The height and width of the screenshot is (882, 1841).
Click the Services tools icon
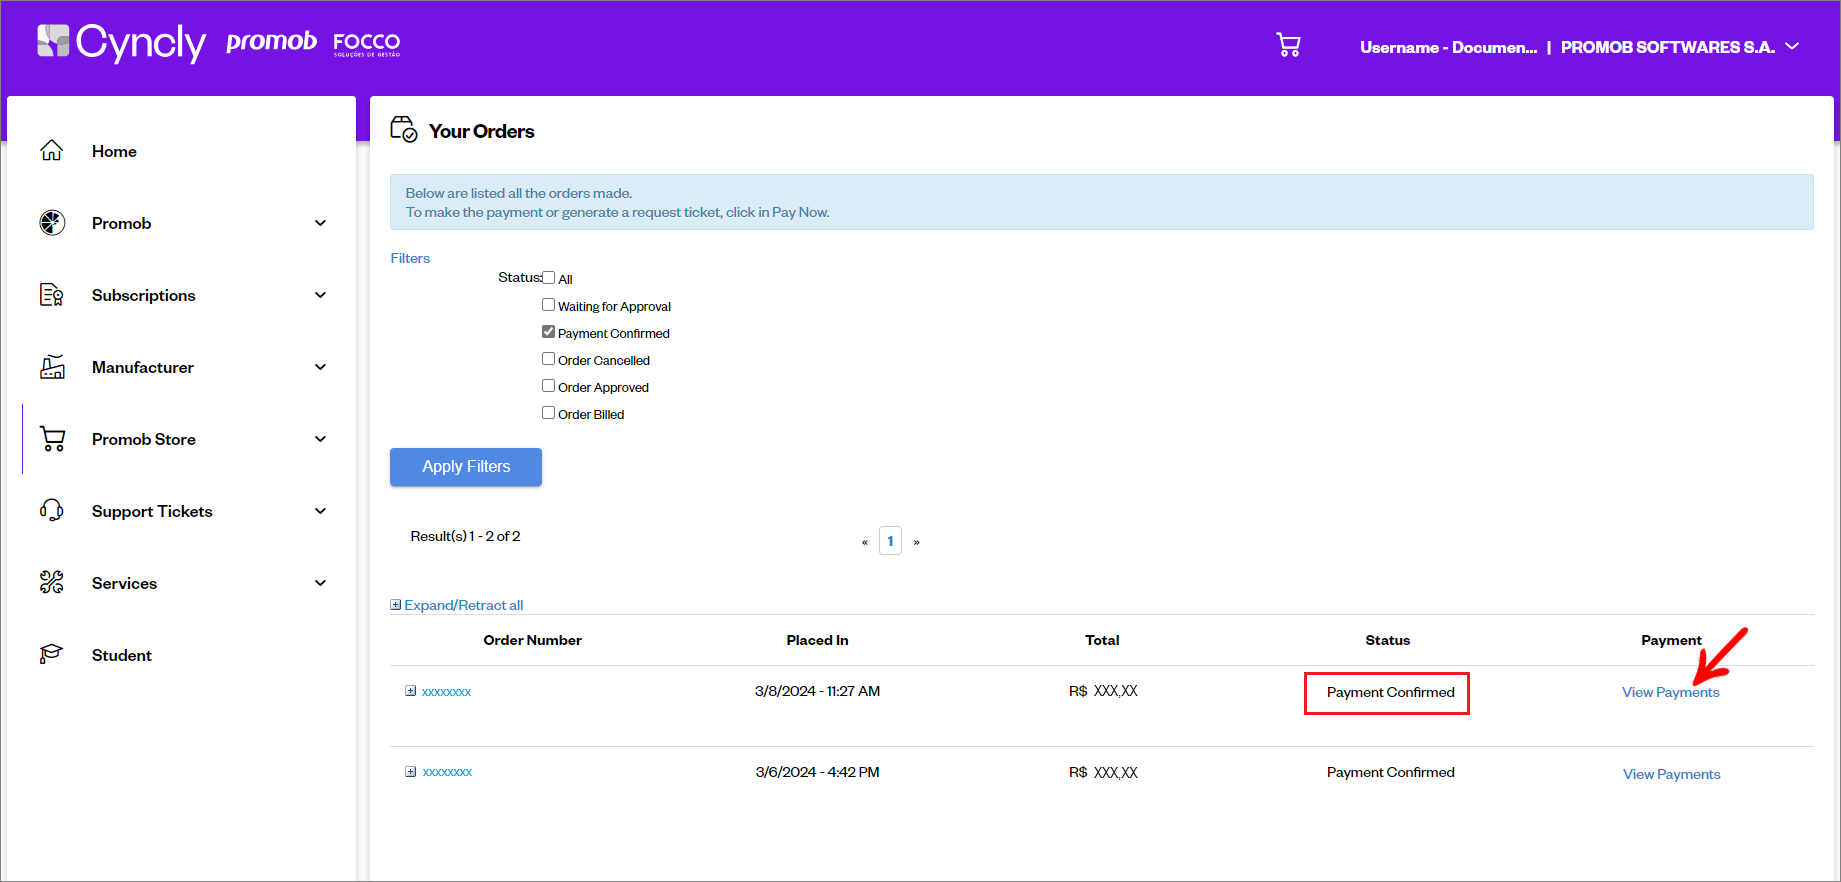52,582
